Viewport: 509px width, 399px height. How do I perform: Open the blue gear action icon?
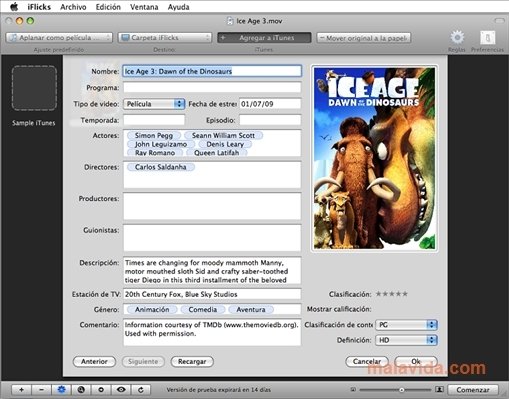pyautogui.click(x=61, y=389)
